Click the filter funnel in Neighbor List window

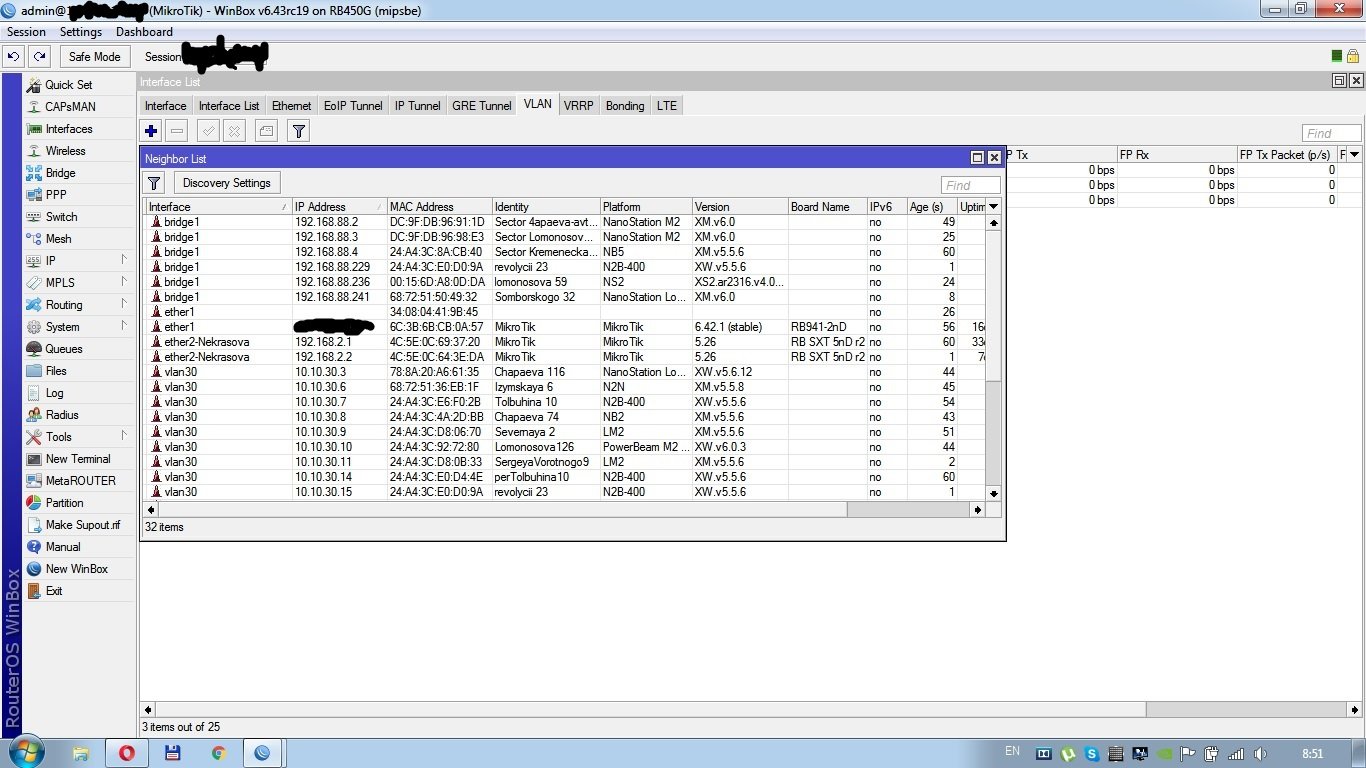tap(154, 183)
